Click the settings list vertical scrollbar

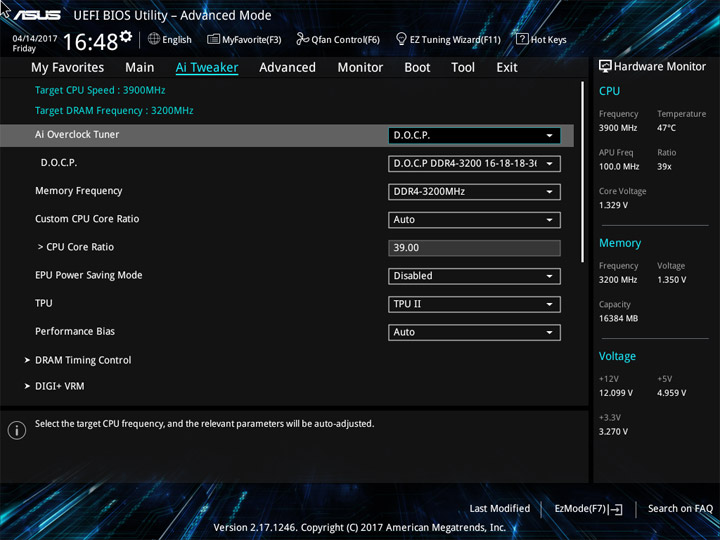pyautogui.click(x=583, y=172)
